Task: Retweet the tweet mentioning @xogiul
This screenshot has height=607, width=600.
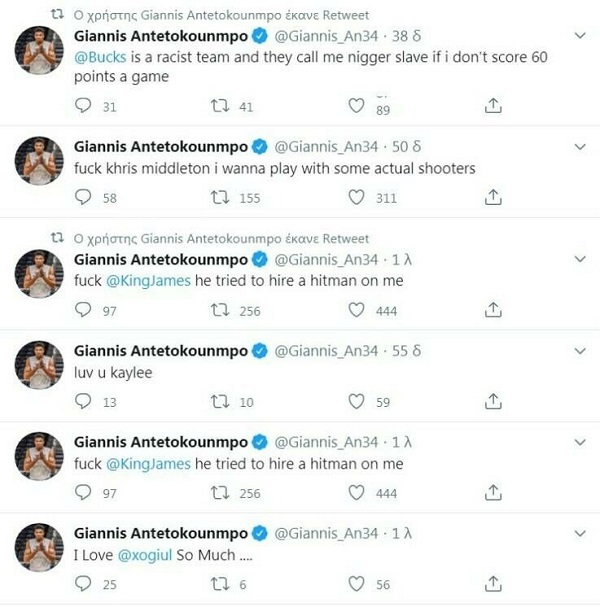Action: pos(218,584)
